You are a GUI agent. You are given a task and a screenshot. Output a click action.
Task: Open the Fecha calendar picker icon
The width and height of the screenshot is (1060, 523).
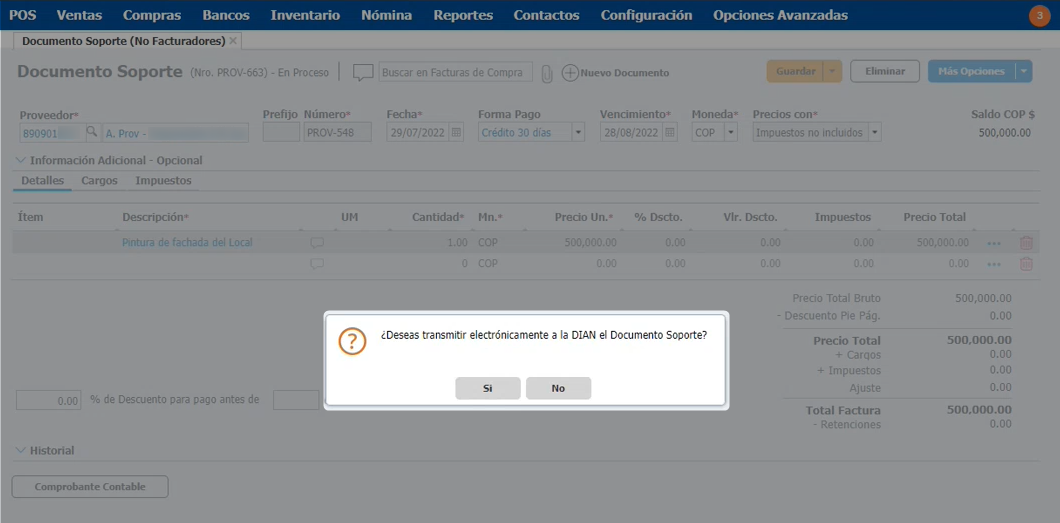[x=456, y=132]
